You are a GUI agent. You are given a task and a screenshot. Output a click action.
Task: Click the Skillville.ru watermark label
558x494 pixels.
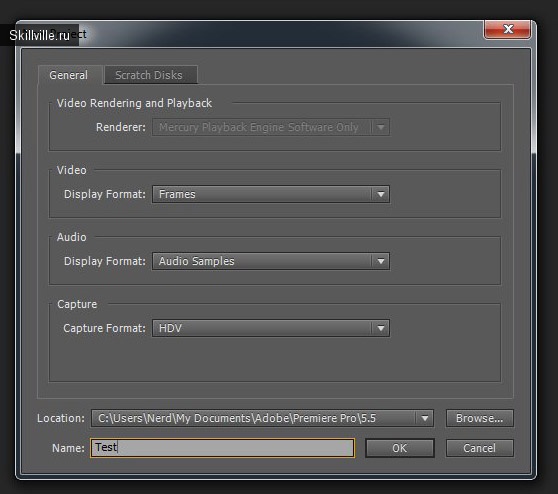point(39,35)
